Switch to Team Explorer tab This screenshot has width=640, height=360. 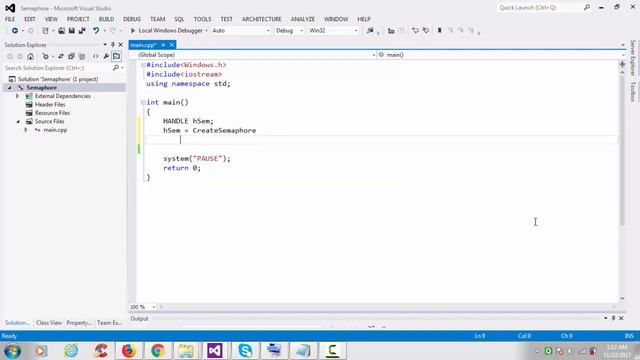tap(109, 323)
